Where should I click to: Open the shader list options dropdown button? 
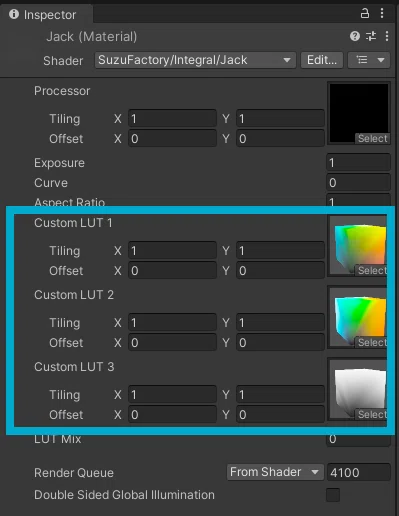369,60
